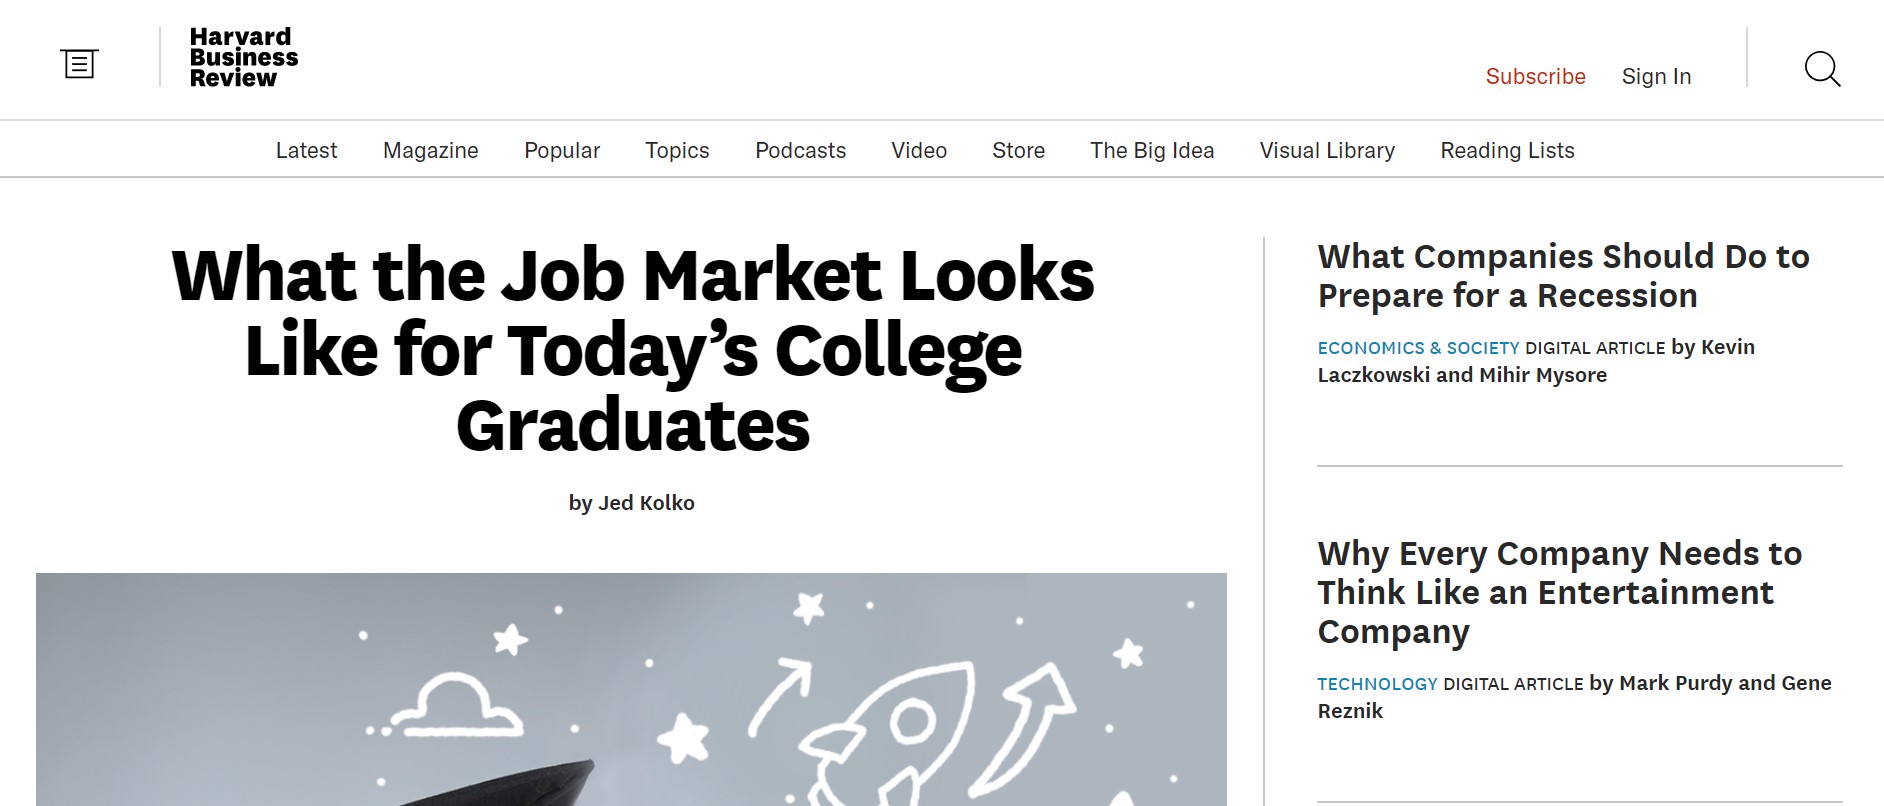Open Topics in the navigation
1884x806 pixels.
[x=677, y=150]
